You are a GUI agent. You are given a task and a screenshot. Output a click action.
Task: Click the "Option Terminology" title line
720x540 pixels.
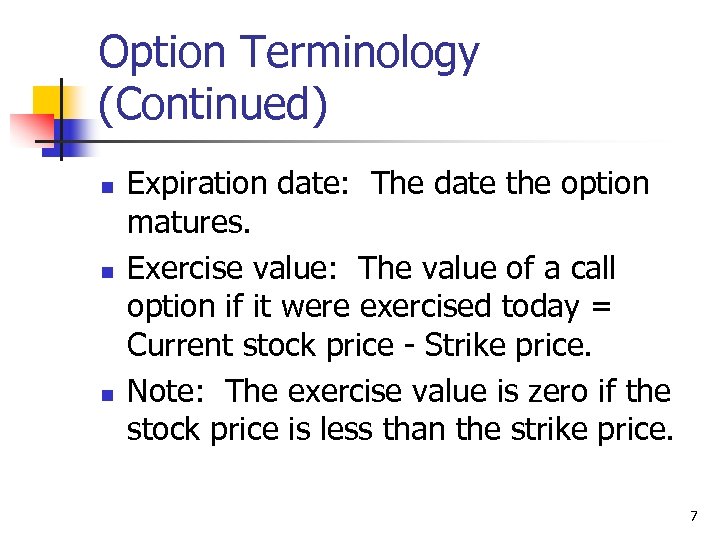pyautogui.click(x=289, y=53)
